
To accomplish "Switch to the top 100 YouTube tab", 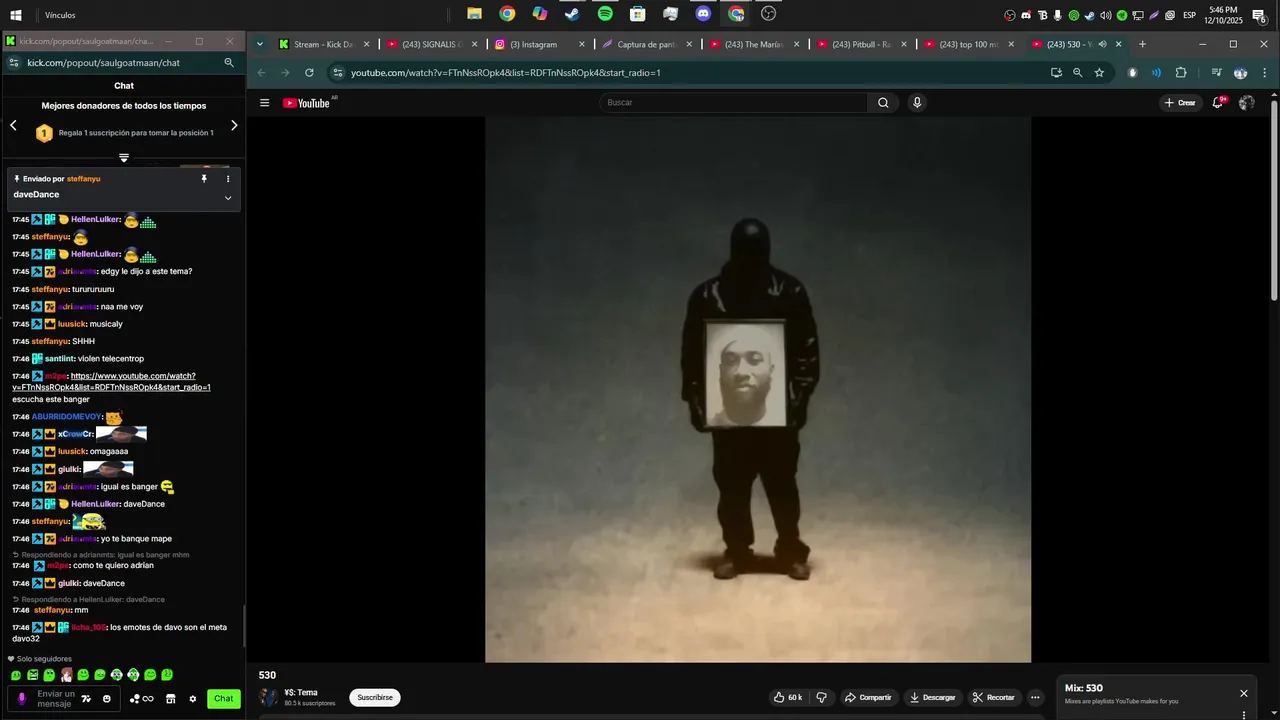I will click(x=968, y=44).
